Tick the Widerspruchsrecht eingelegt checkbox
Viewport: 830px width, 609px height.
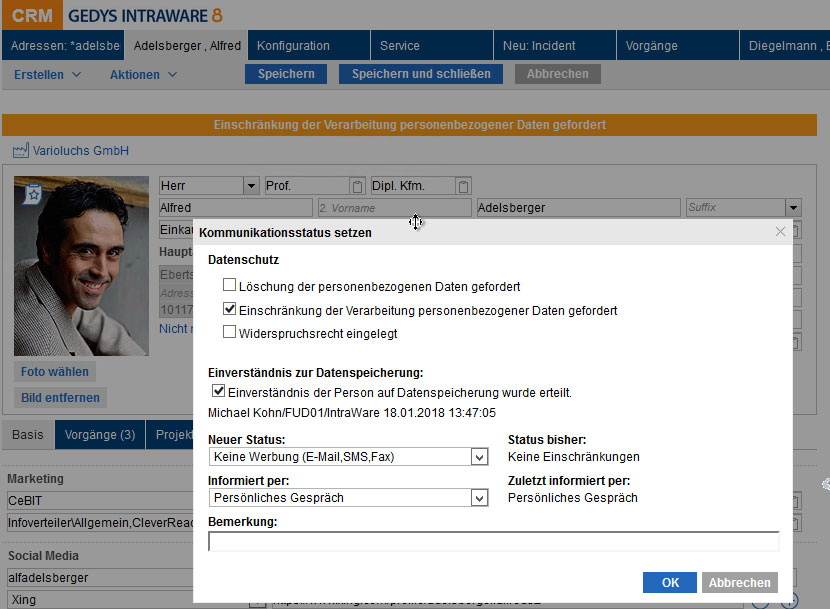click(x=230, y=332)
